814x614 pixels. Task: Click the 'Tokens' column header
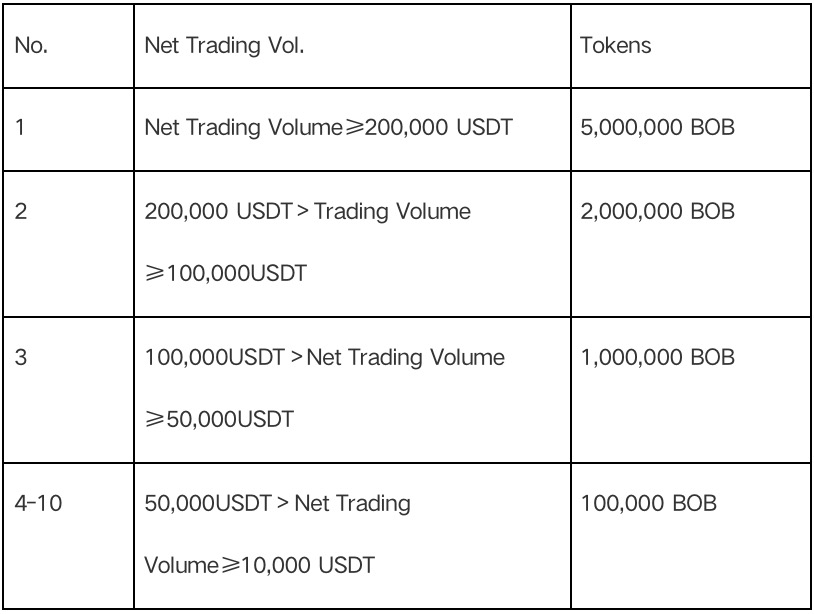point(690,46)
